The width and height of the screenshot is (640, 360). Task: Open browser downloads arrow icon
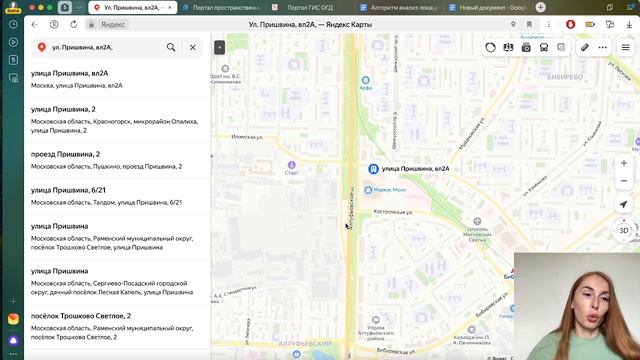629,24
